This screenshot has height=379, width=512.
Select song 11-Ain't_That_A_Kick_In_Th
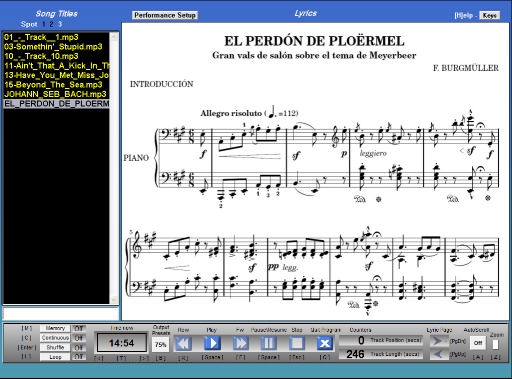[56, 66]
